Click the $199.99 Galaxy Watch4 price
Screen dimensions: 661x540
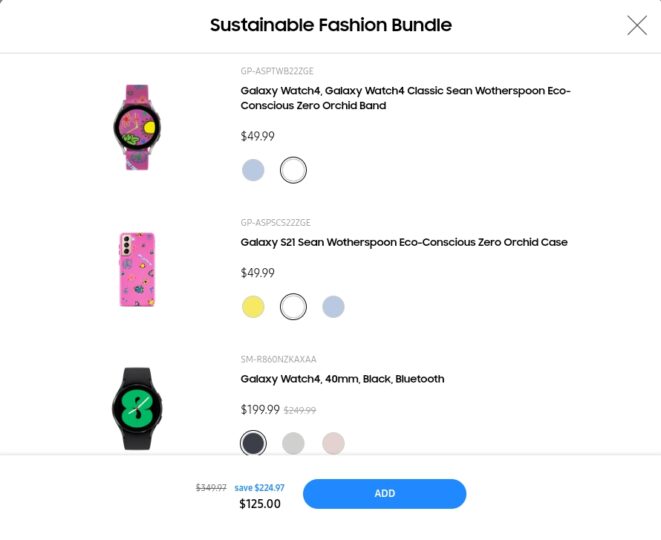pos(260,409)
